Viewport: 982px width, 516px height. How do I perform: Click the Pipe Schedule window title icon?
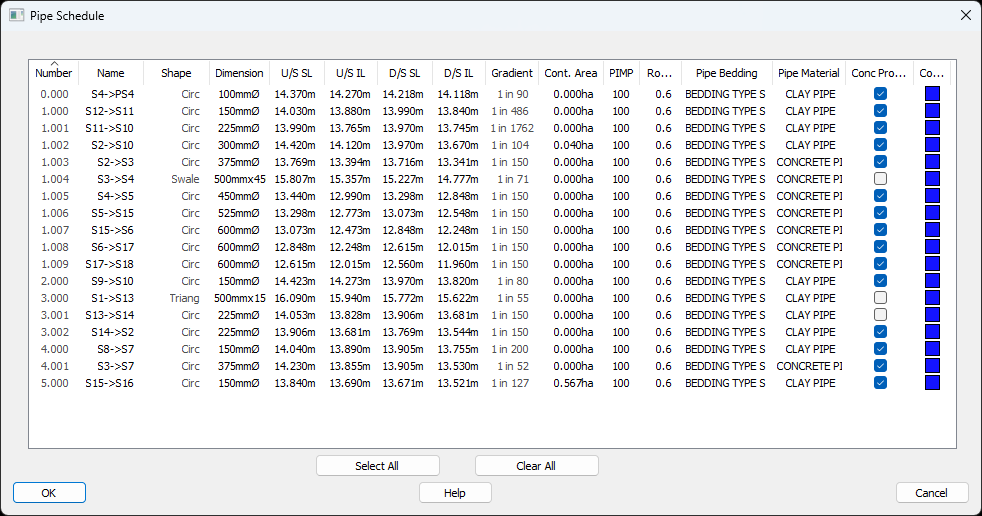click(x=16, y=16)
